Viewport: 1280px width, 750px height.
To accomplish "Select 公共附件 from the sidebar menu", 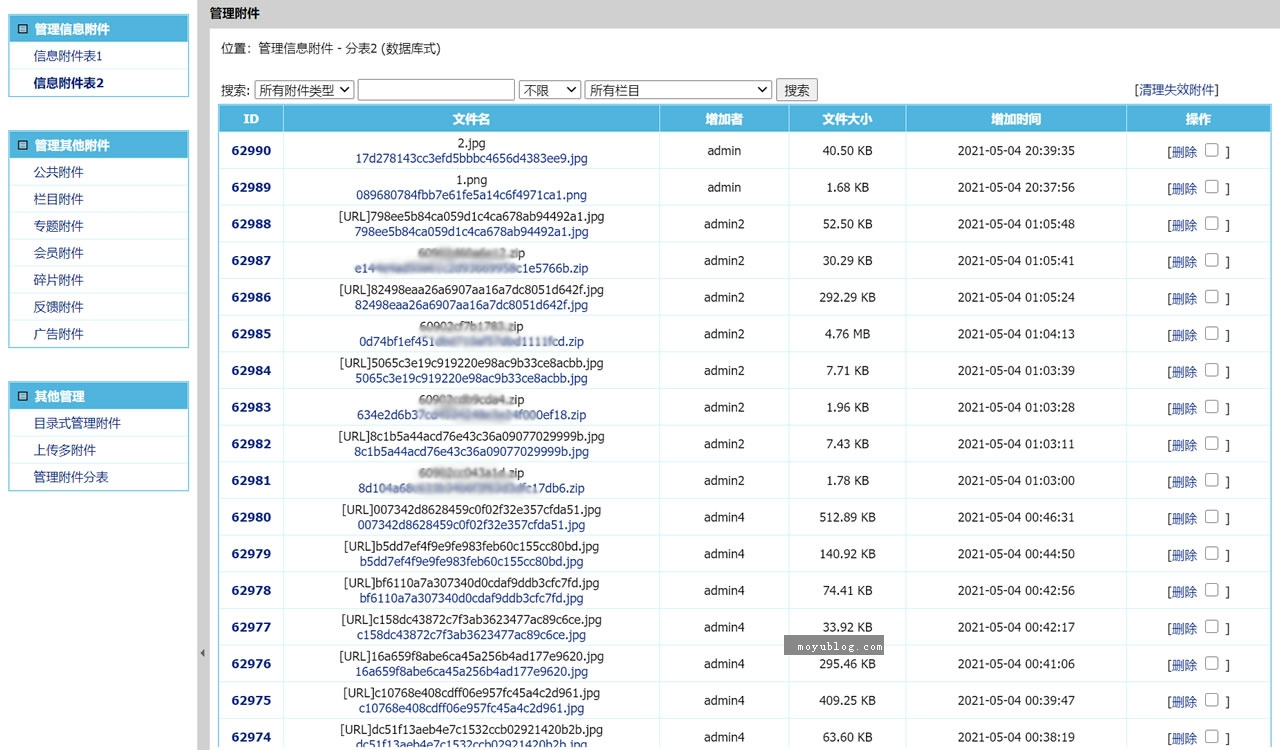I will coord(57,171).
